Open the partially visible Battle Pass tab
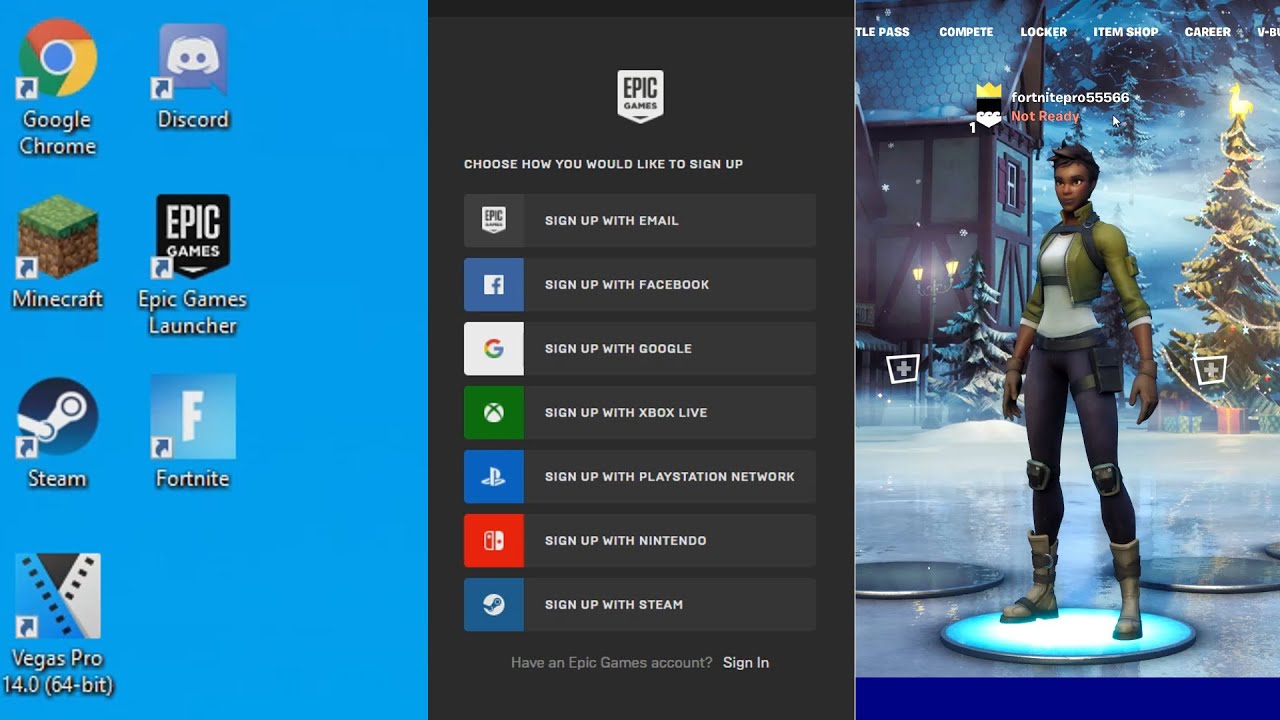Viewport: 1280px width, 720px height. click(x=883, y=32)
